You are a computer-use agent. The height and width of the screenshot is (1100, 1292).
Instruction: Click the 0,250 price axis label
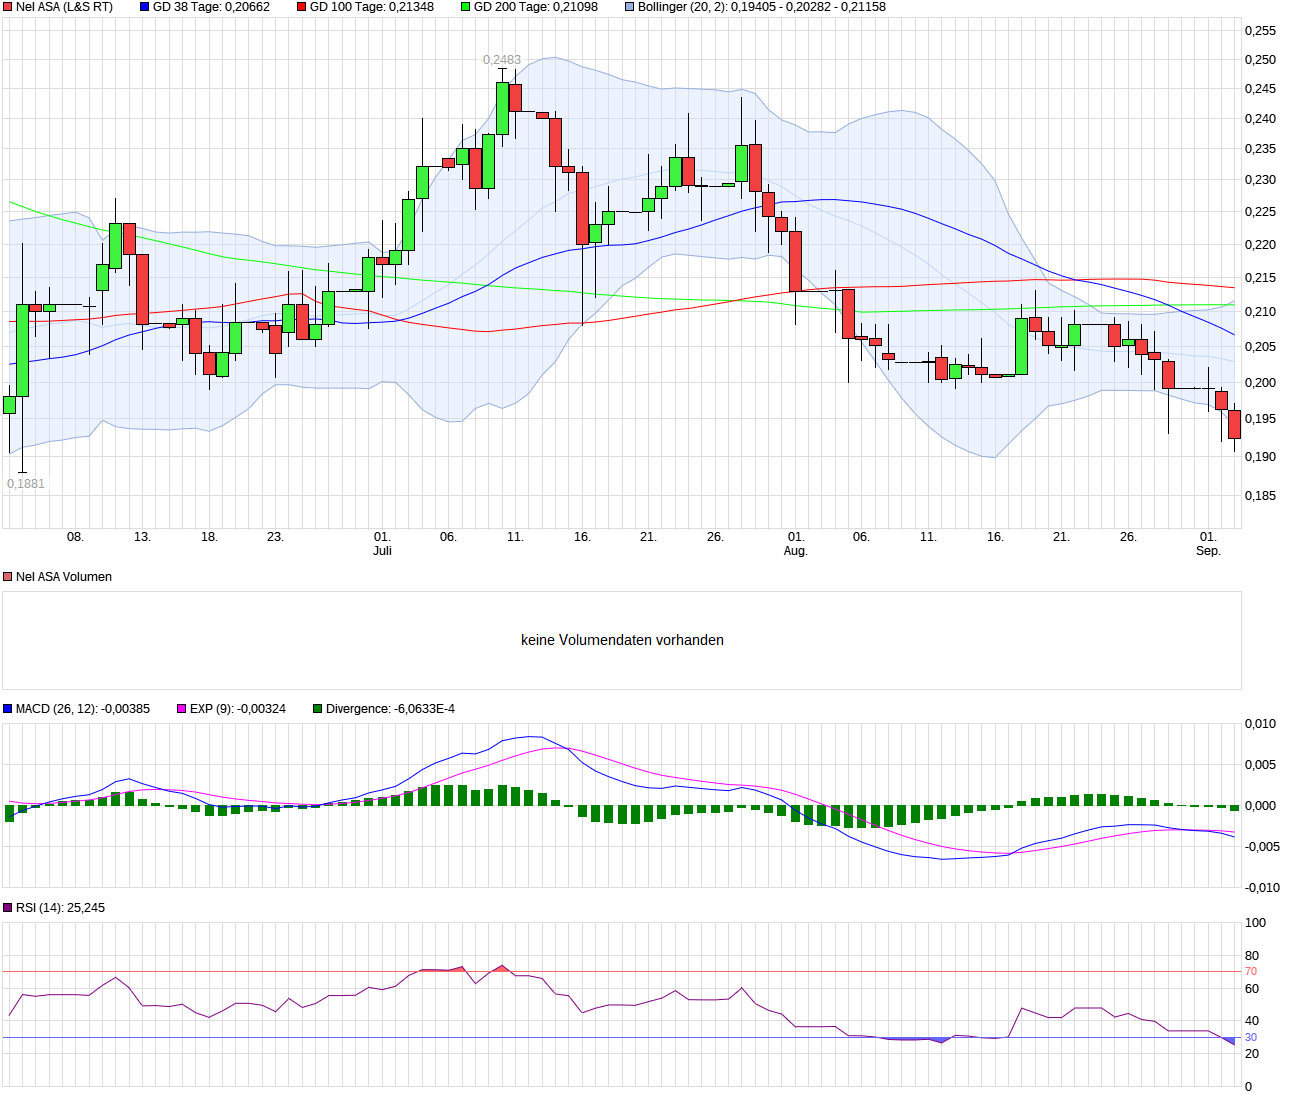click(x=1260, y=60)
